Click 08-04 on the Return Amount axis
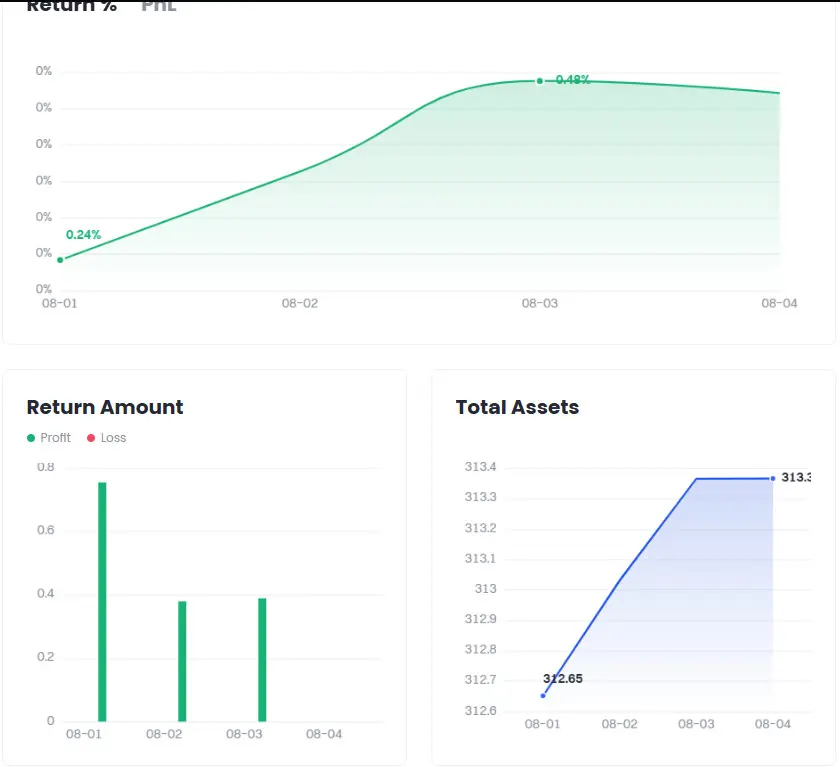 pos(324,734)
